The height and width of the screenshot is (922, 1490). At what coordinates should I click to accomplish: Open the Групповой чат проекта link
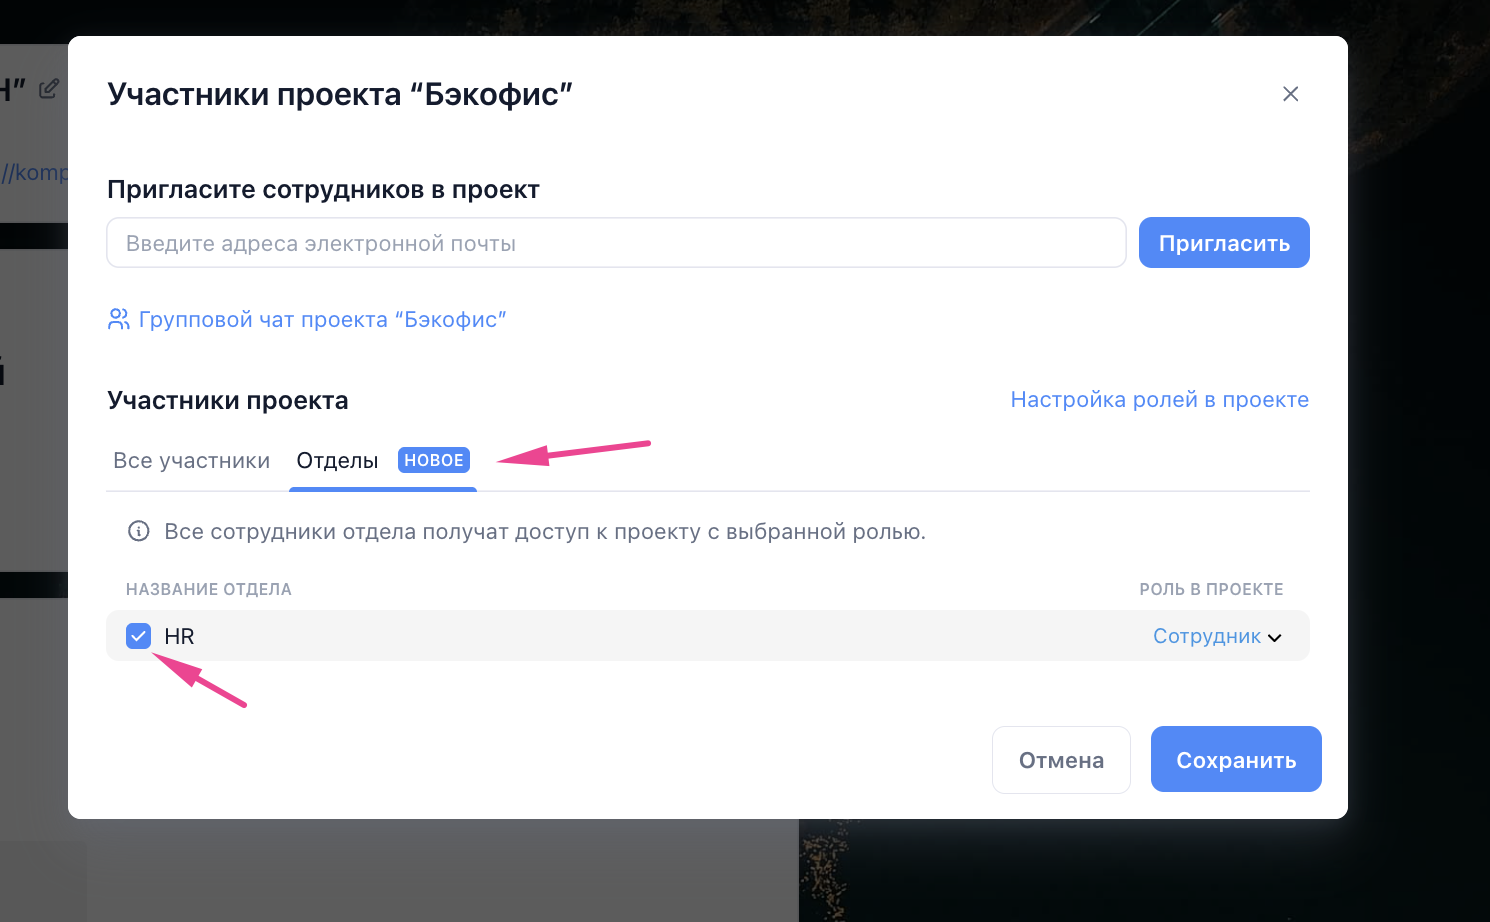(x=322, y=319)
